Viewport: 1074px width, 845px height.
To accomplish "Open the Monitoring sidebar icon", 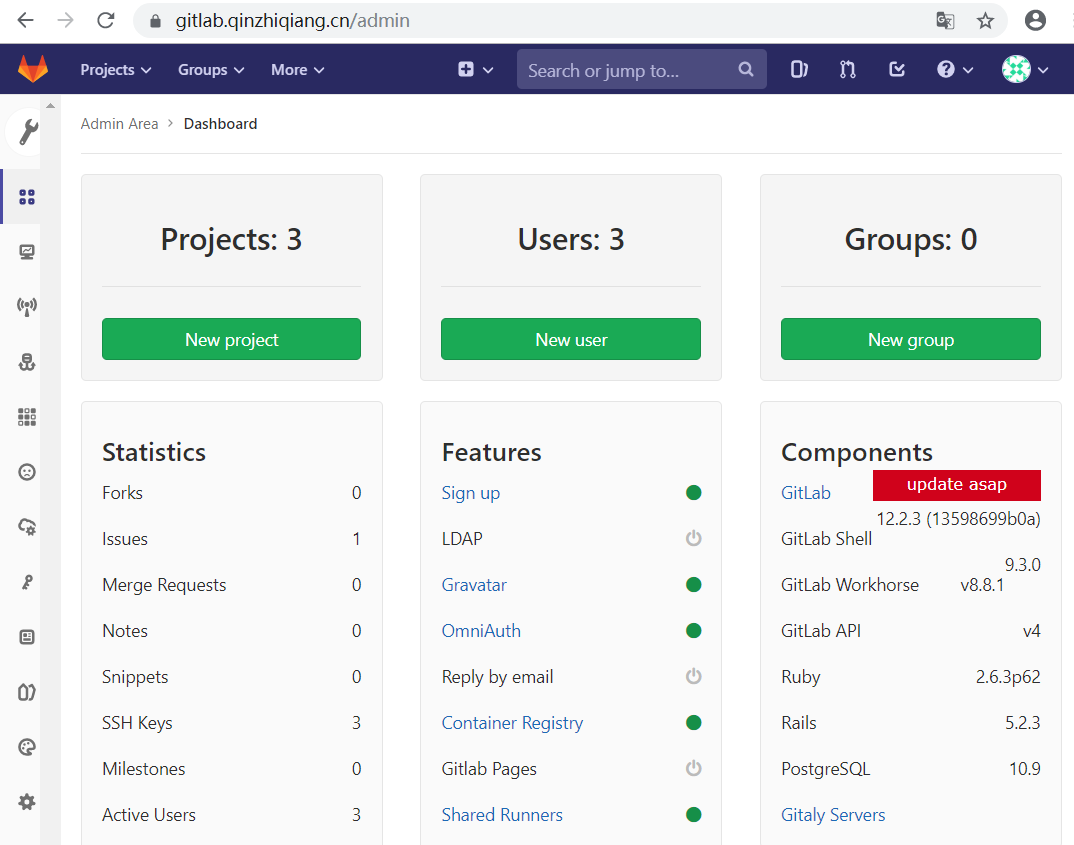I will click(x=27, y=252).
